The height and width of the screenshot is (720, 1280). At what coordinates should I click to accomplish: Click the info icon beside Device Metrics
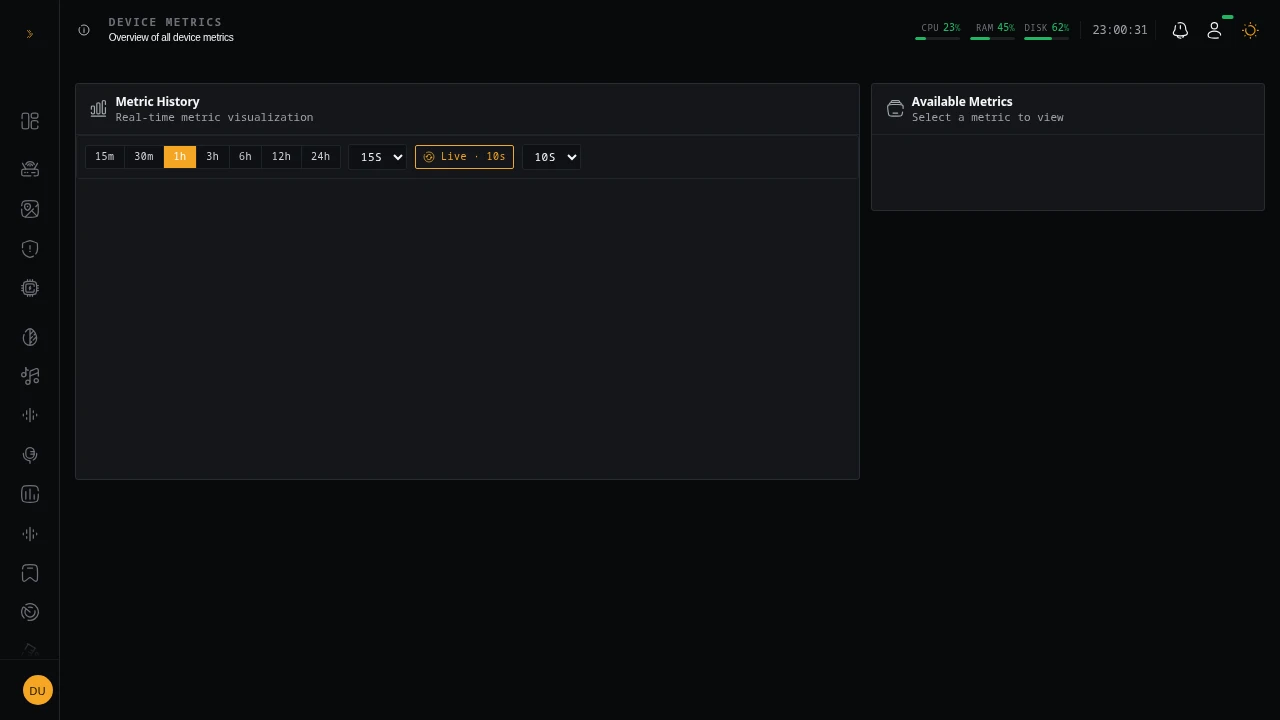(x=84, y=30)
